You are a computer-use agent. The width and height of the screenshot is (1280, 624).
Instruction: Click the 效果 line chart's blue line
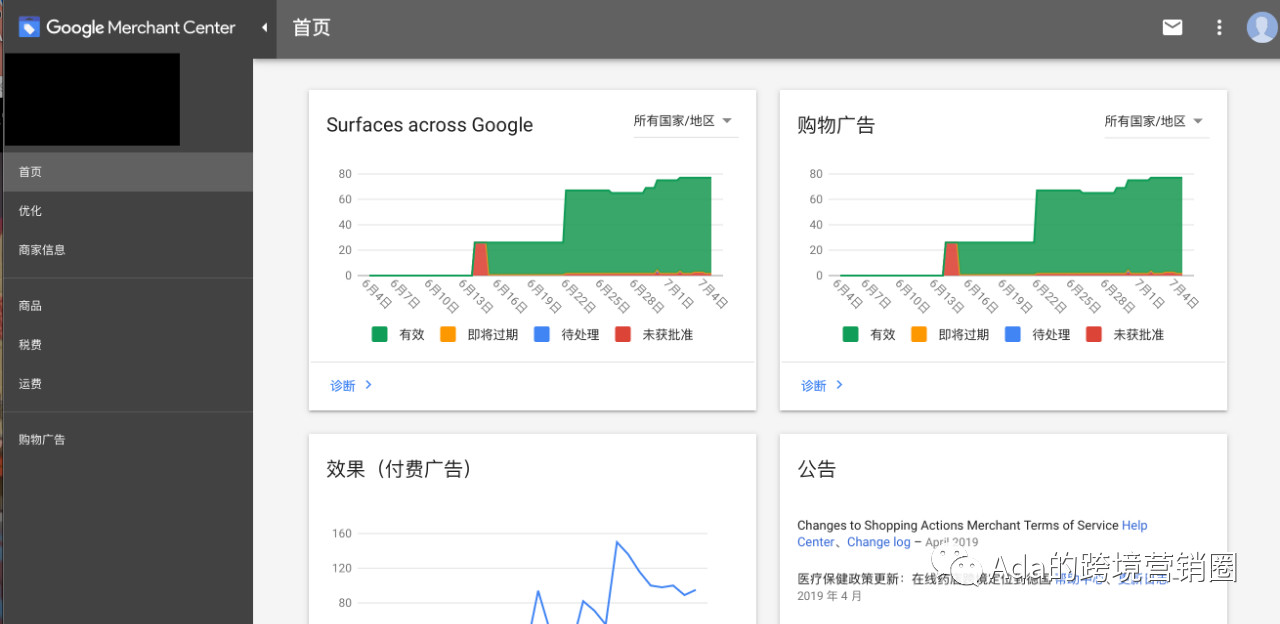(617, 542)
